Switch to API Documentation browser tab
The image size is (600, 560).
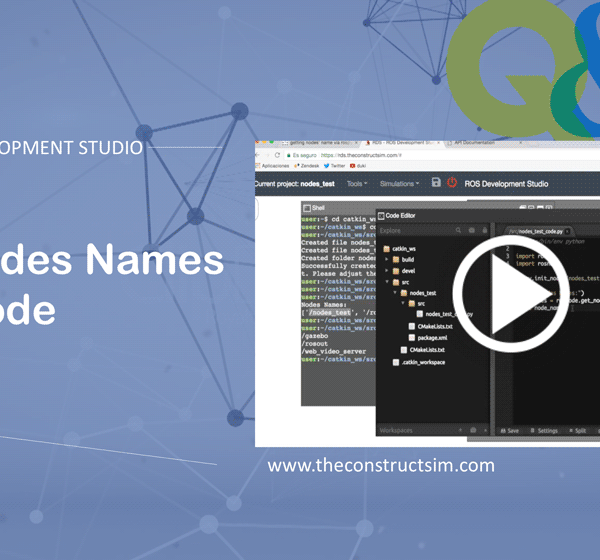point(484,143)
